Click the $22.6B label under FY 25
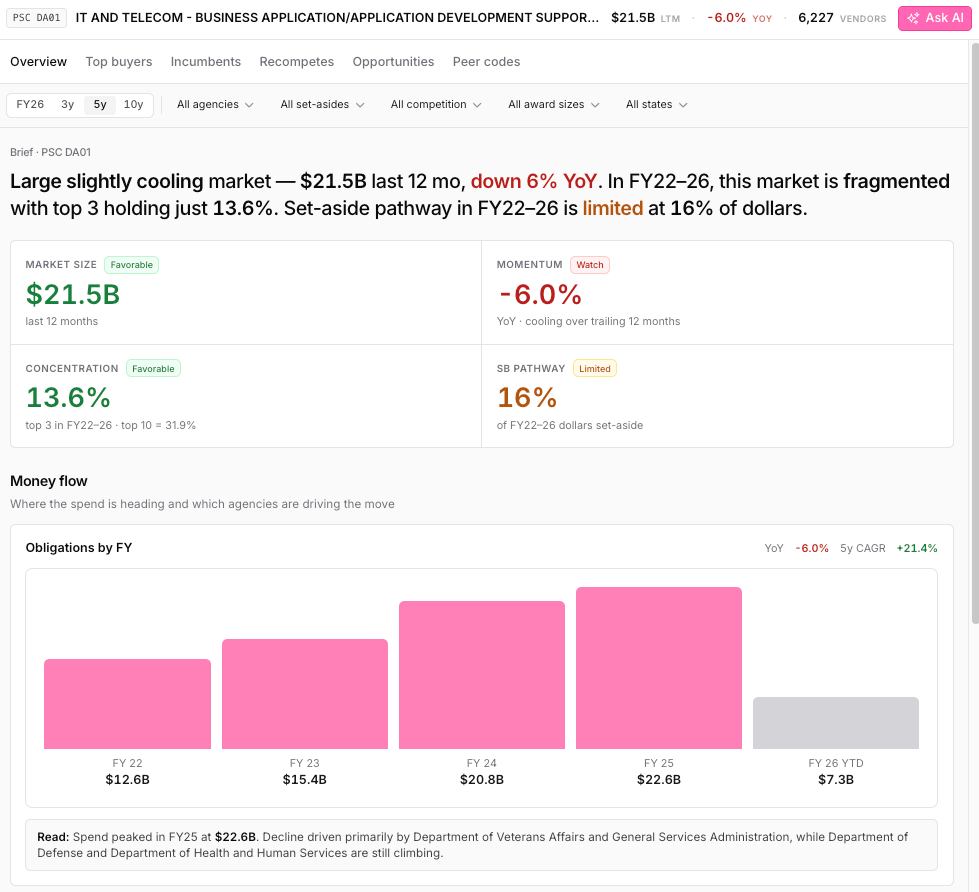Screen dimensions: 979x892 (659, 780)
